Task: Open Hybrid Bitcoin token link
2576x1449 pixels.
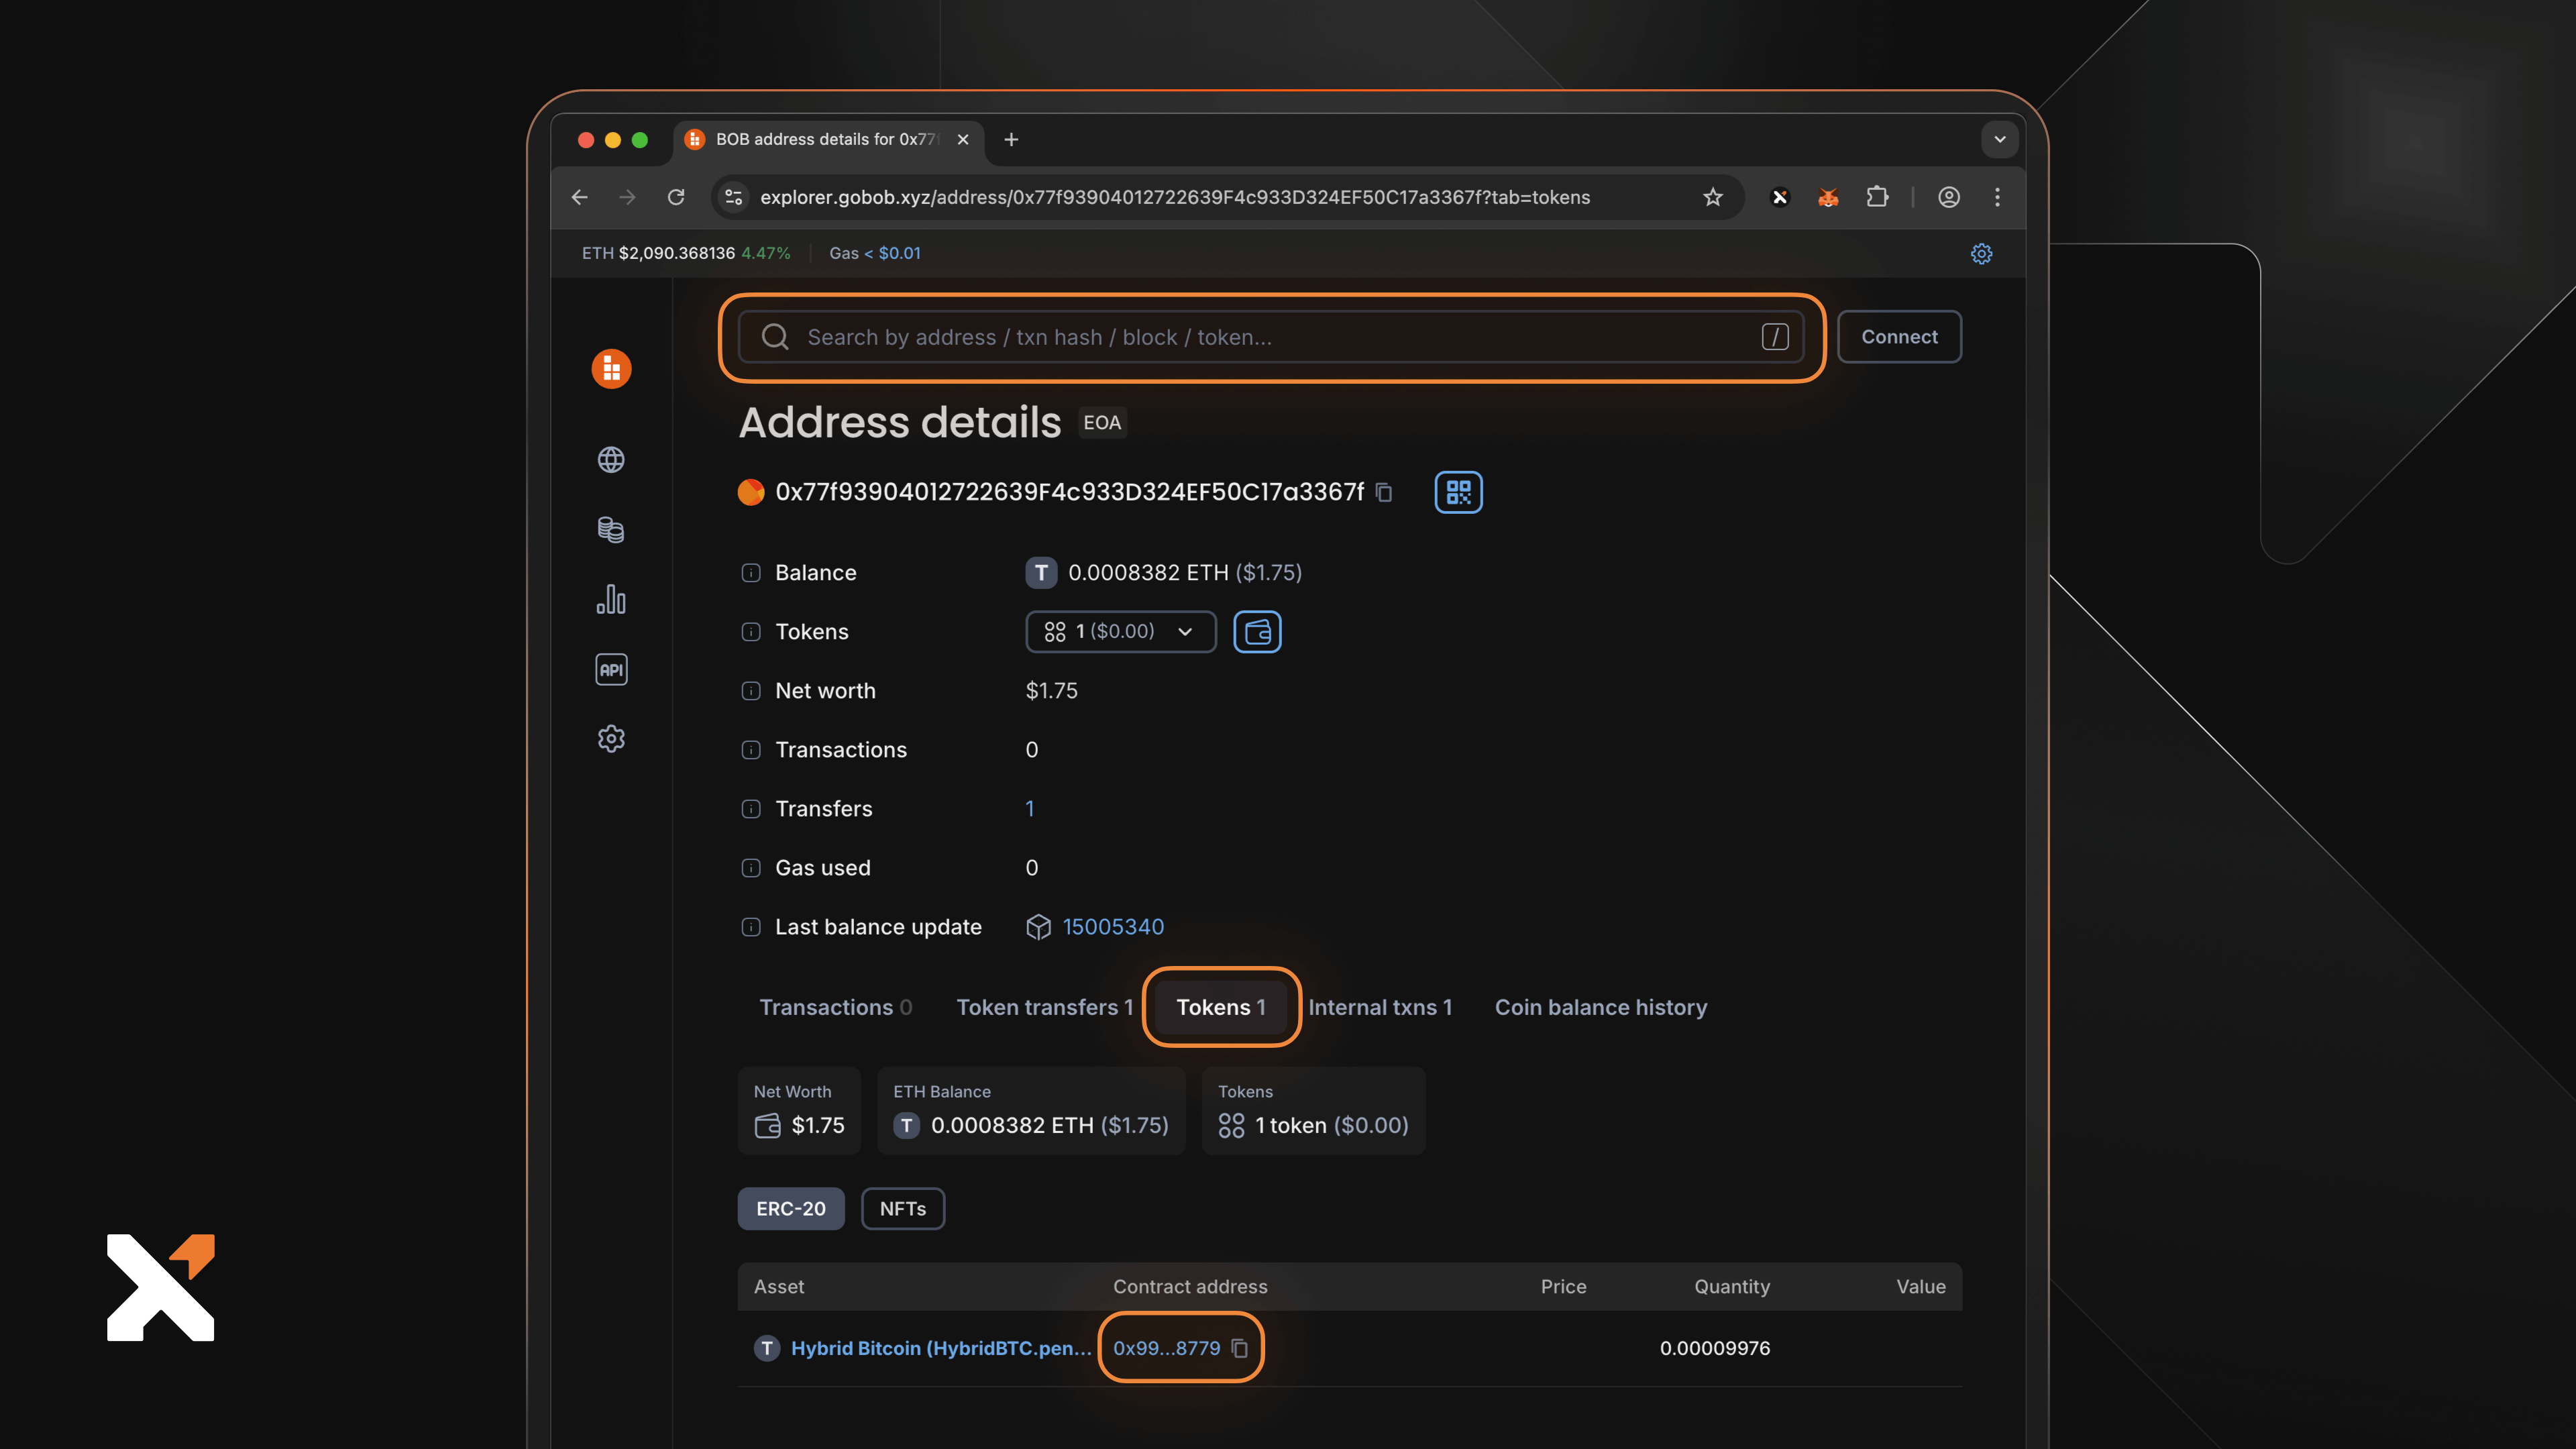Action: coord(941,1348)
